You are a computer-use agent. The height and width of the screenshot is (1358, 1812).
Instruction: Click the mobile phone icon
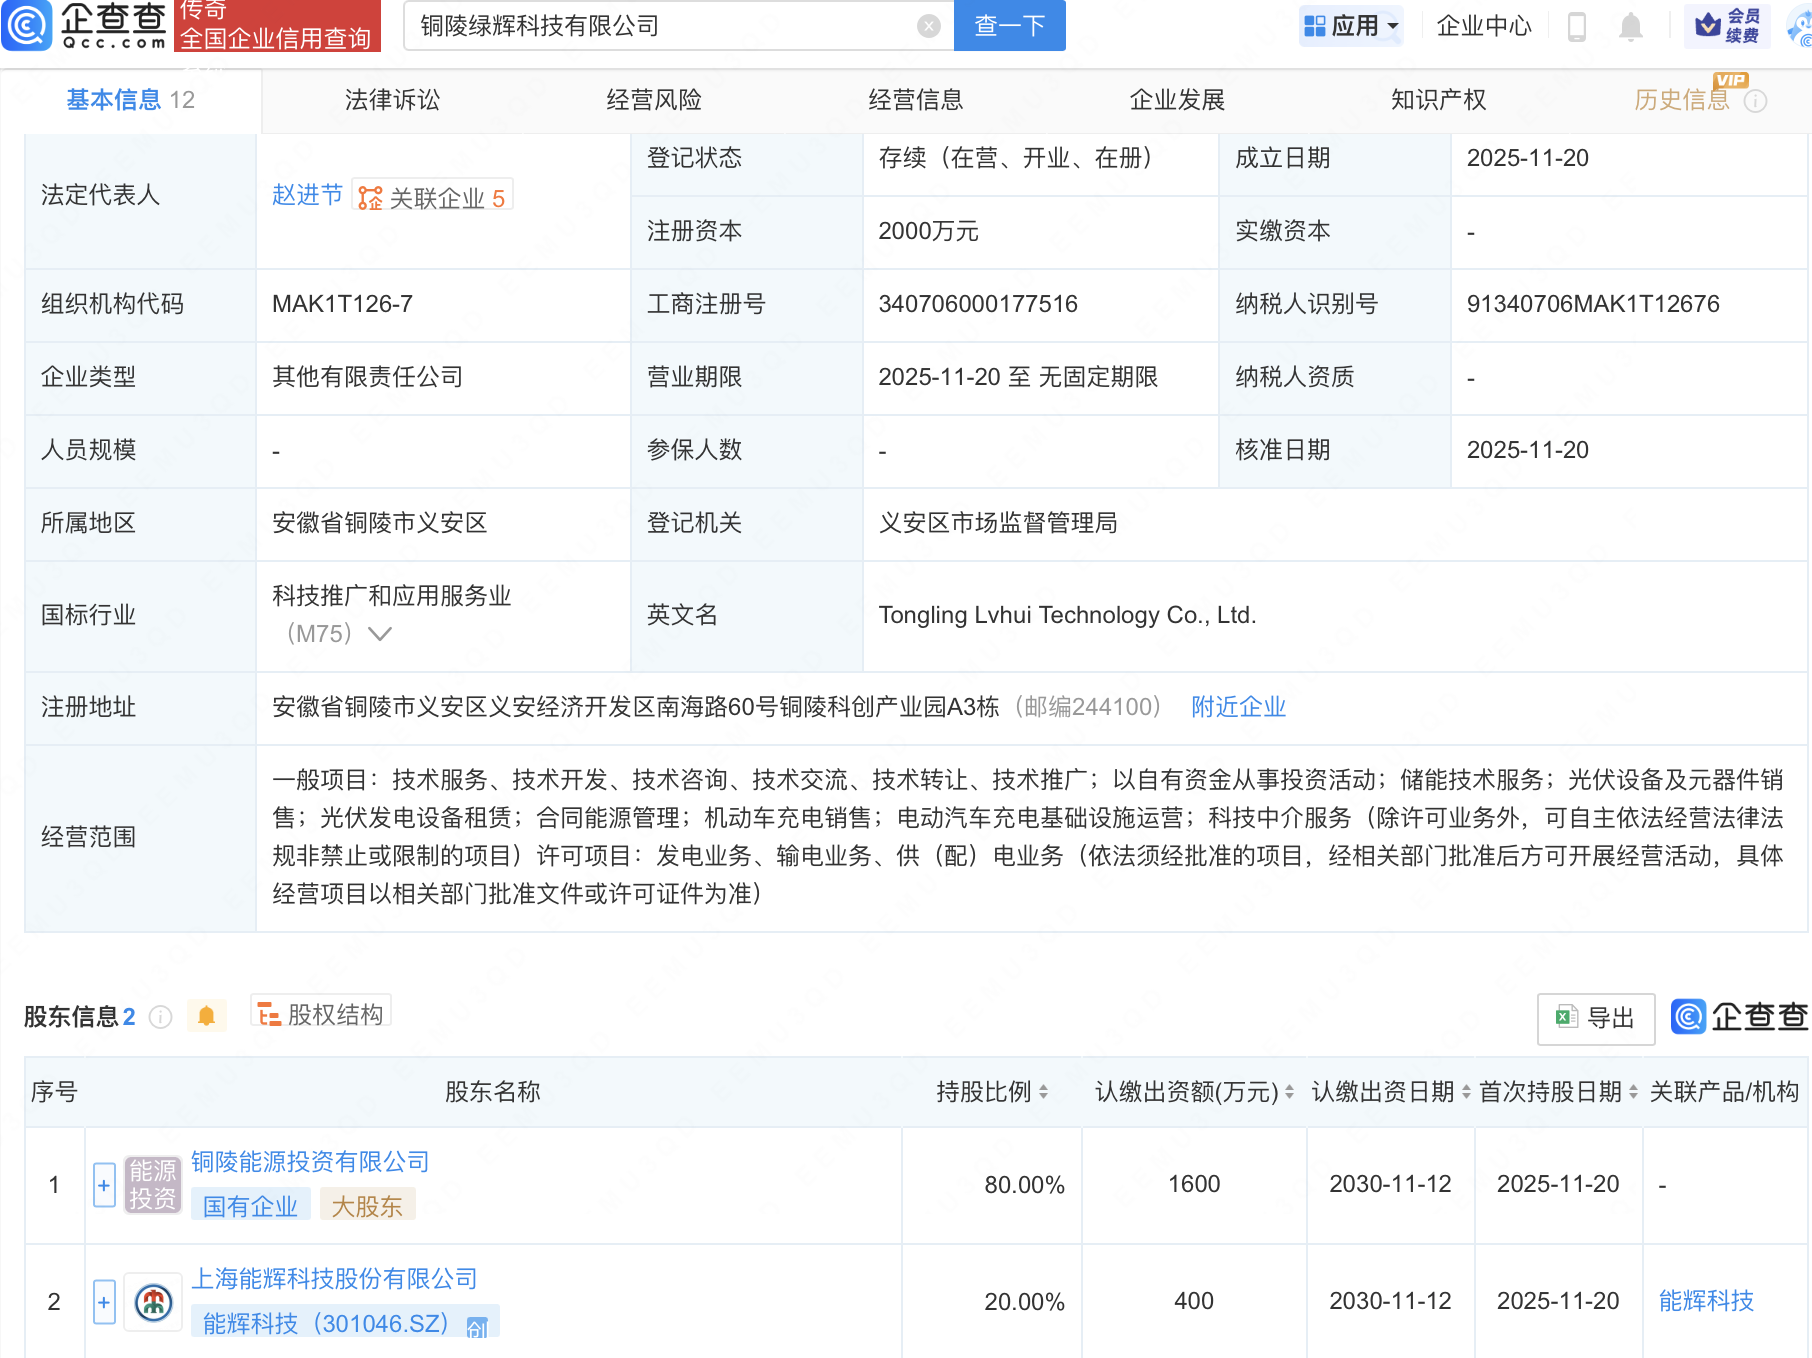point(1577,26)
